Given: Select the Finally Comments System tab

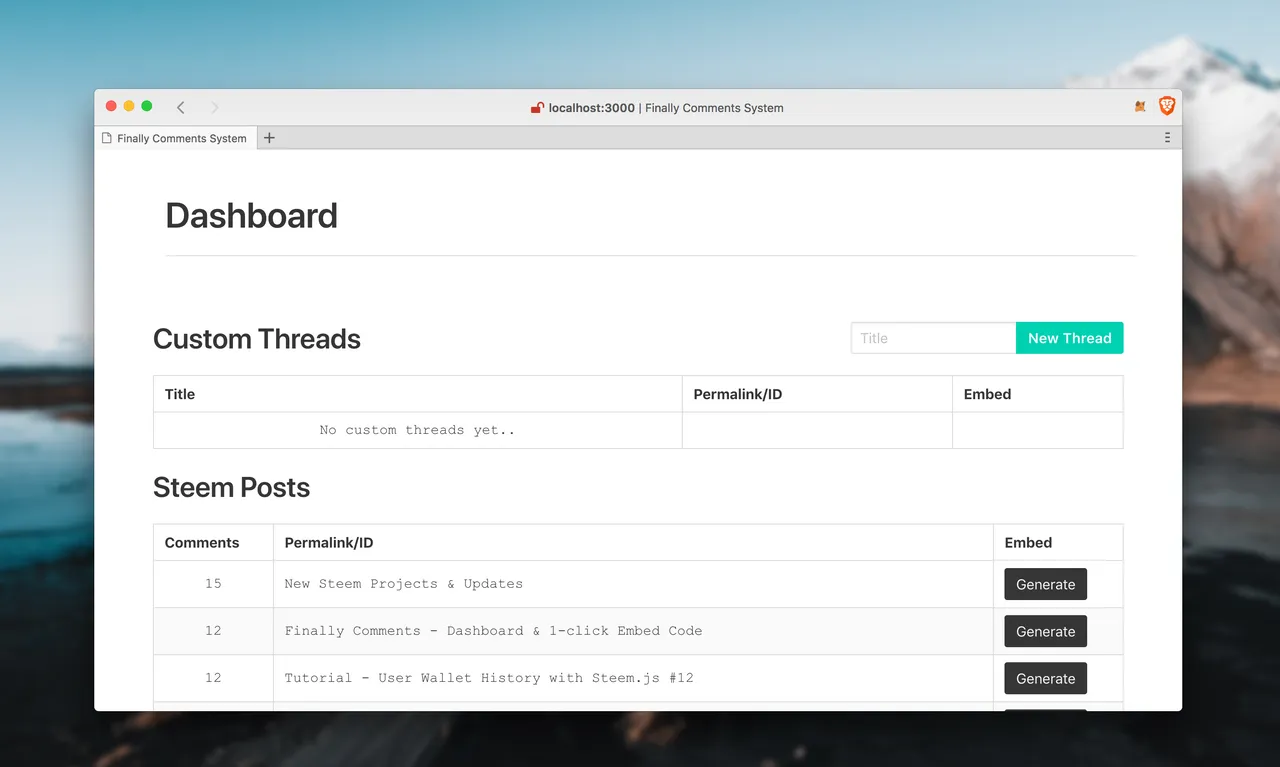Looking at the screenshot, I should click(176, 138).
